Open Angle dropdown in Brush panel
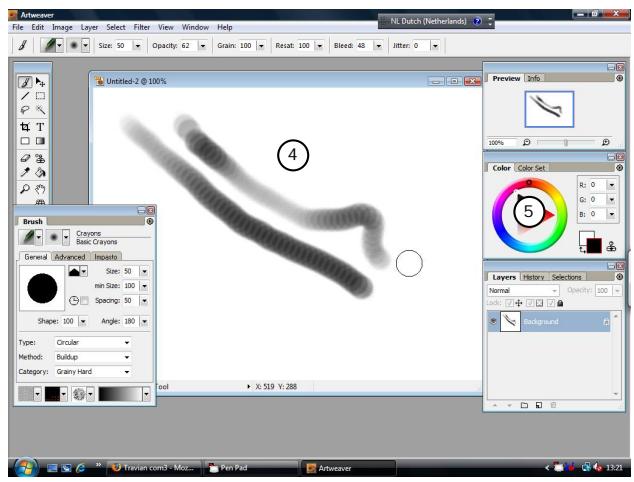 pos(144,321)
